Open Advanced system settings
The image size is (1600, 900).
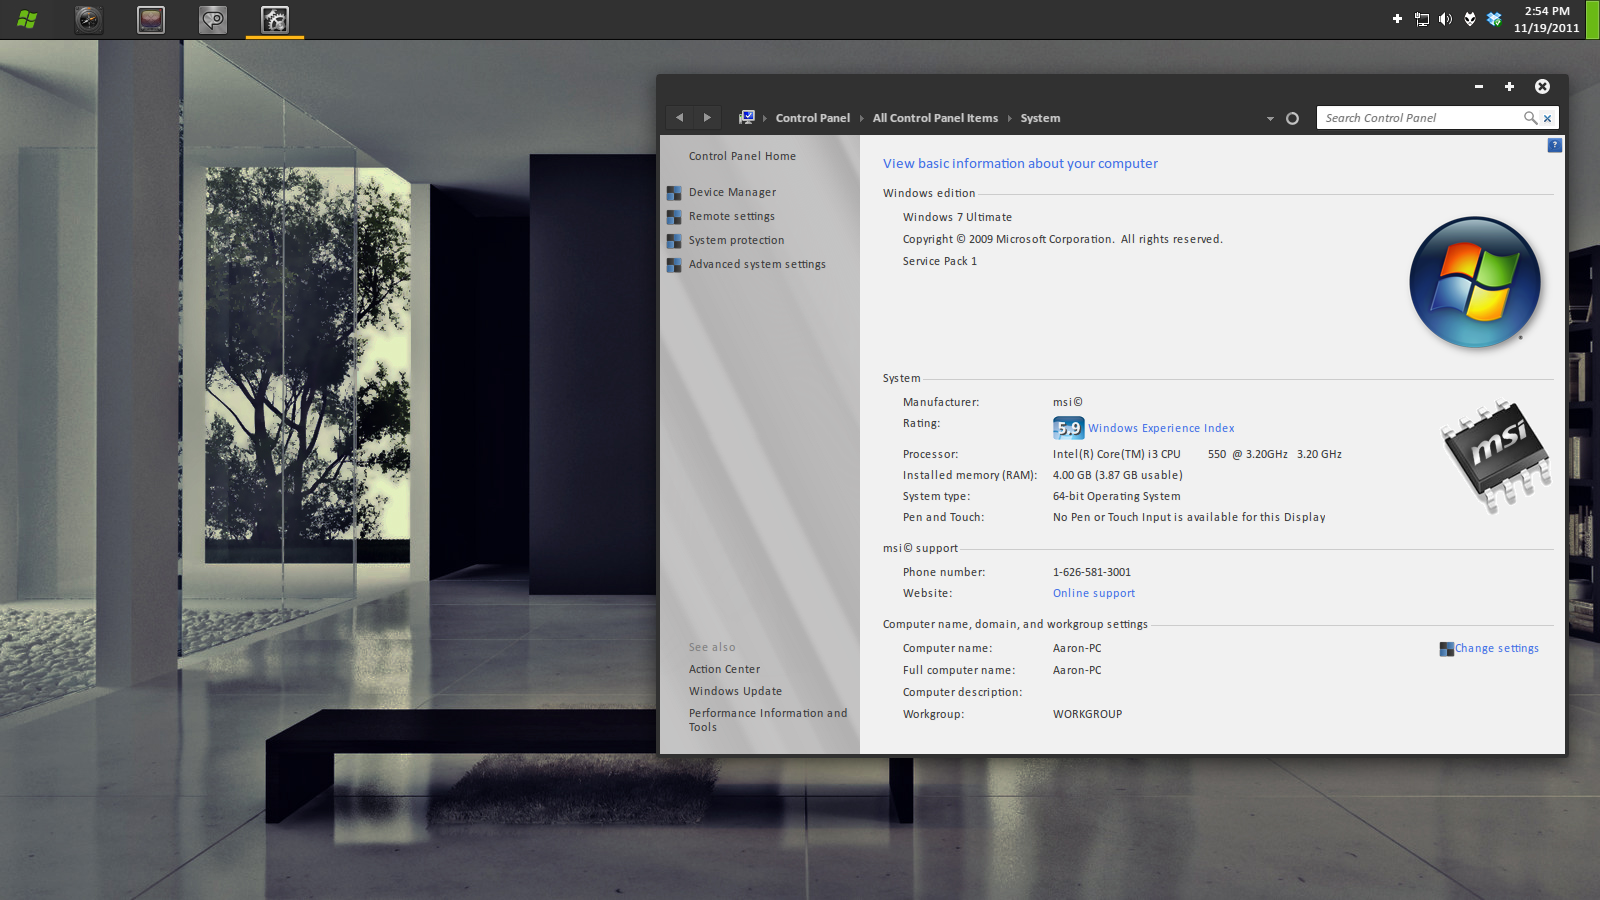coord(757,264)
